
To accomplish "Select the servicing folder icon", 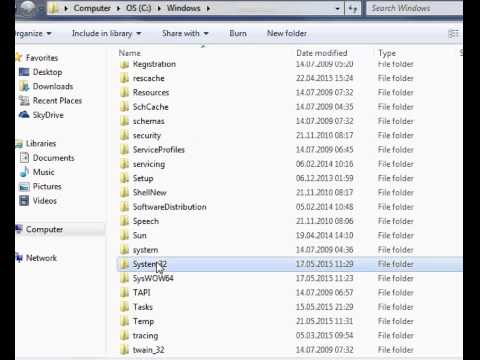I will [x=125, y=164].
